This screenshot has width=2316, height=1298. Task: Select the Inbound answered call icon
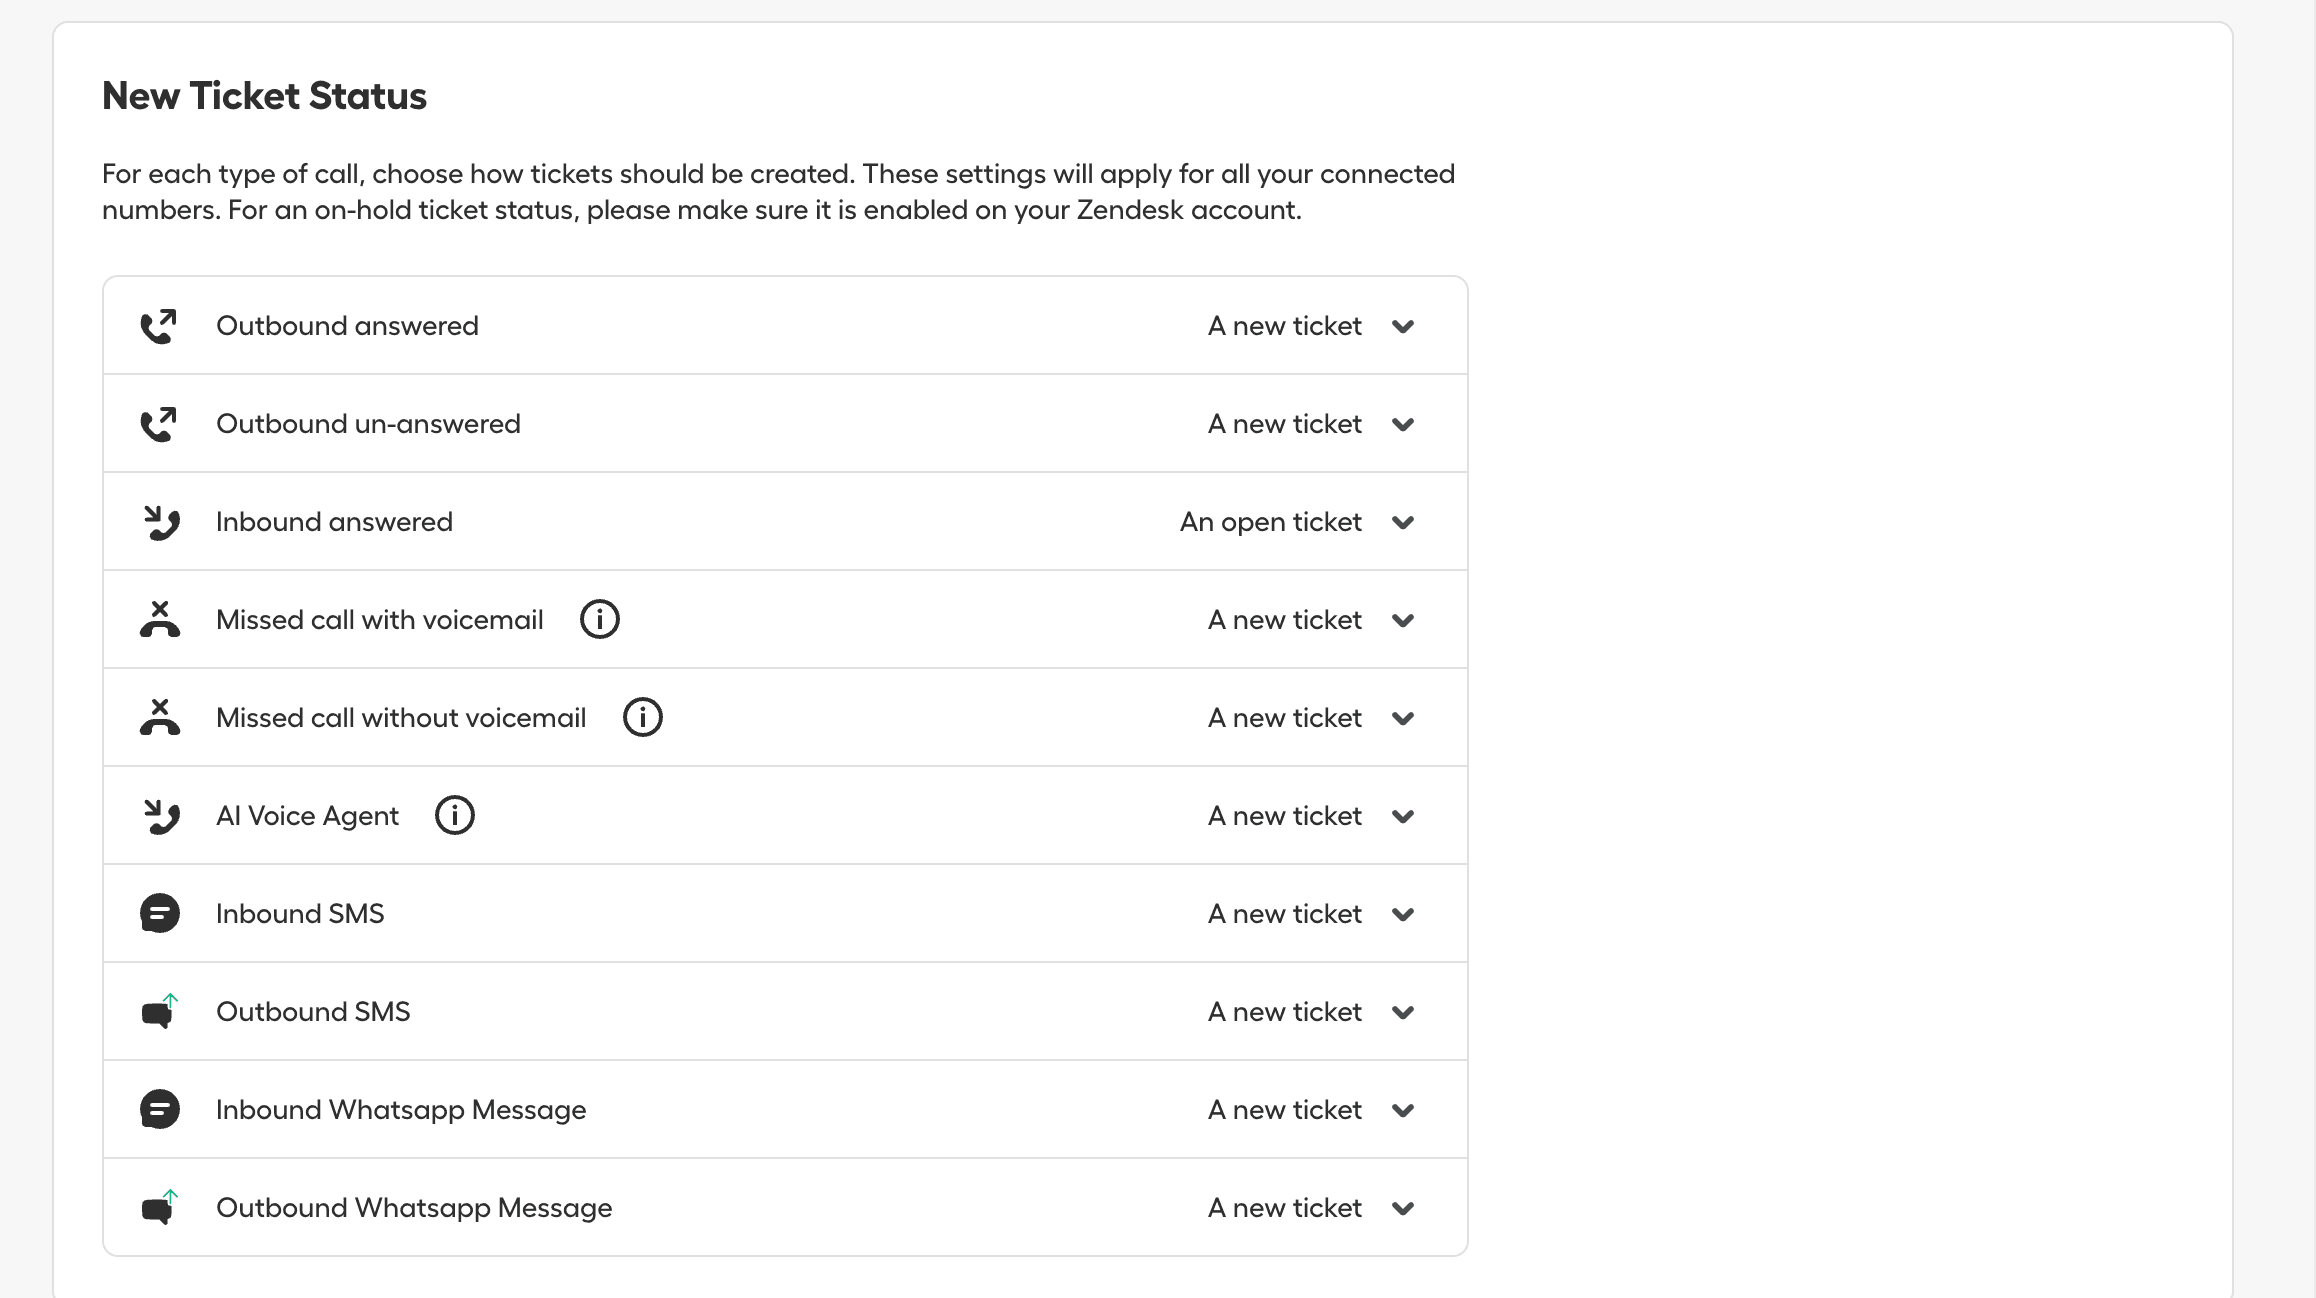[160, 521]
